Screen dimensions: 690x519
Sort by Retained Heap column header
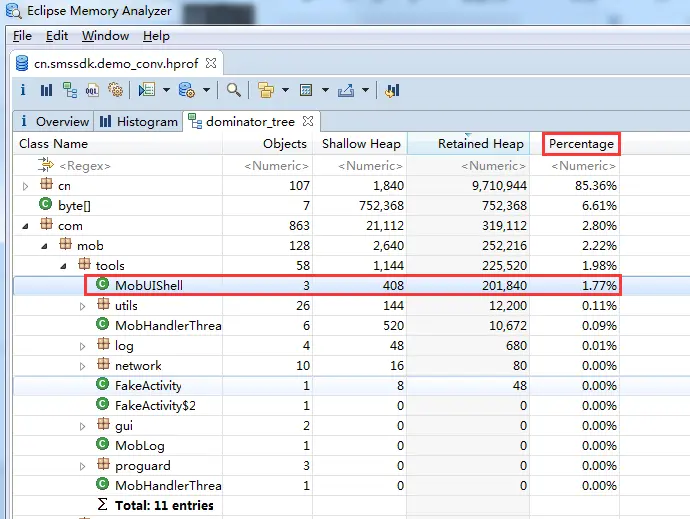[x=469, y=144]
